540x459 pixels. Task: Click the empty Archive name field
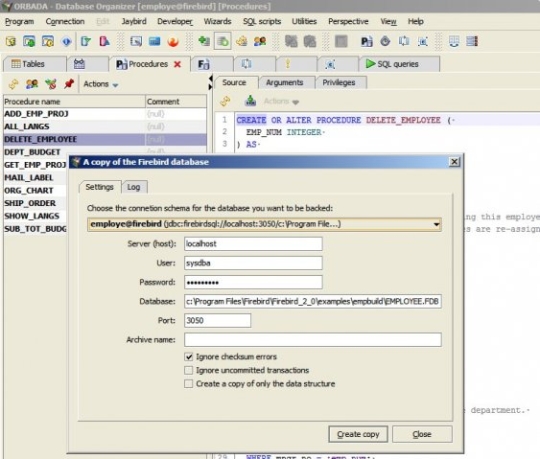313,340
